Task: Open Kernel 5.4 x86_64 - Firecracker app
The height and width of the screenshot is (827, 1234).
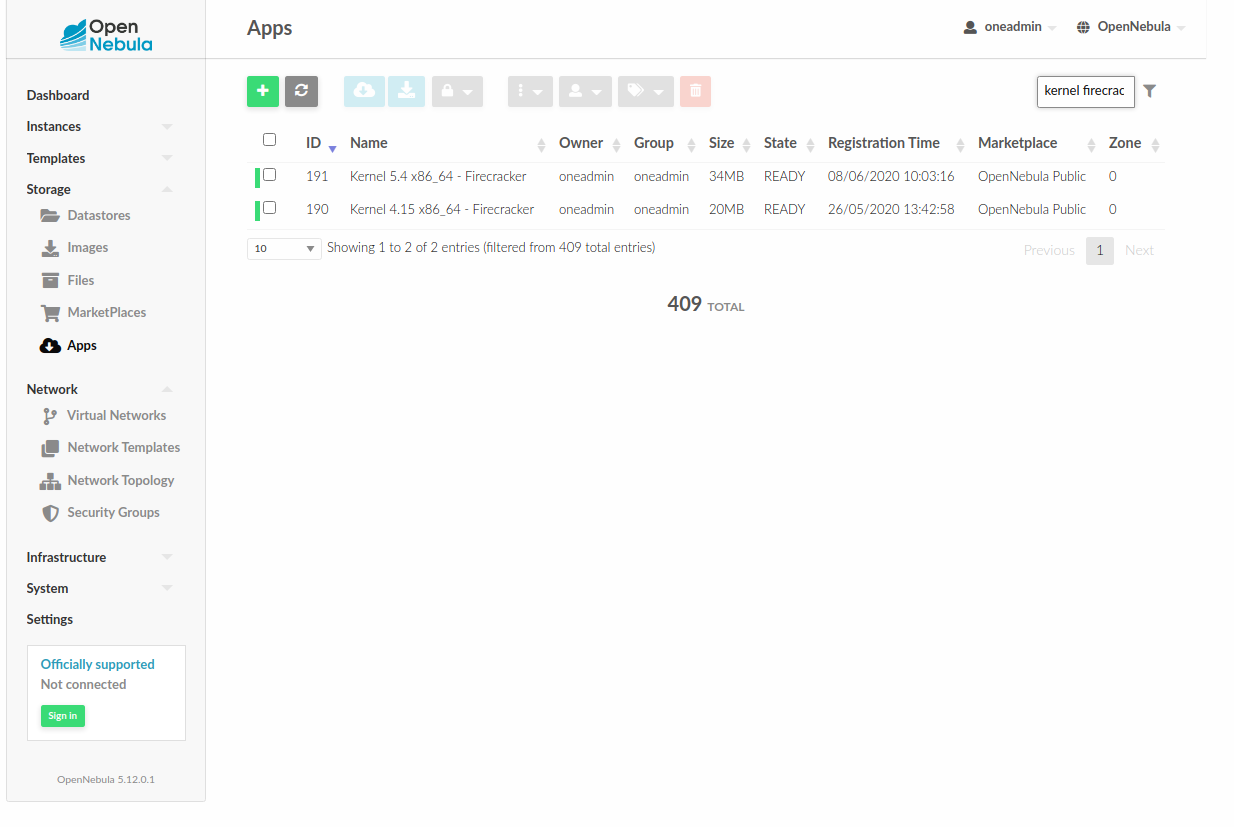Action: pyautogui.click(x=438, y=176)
